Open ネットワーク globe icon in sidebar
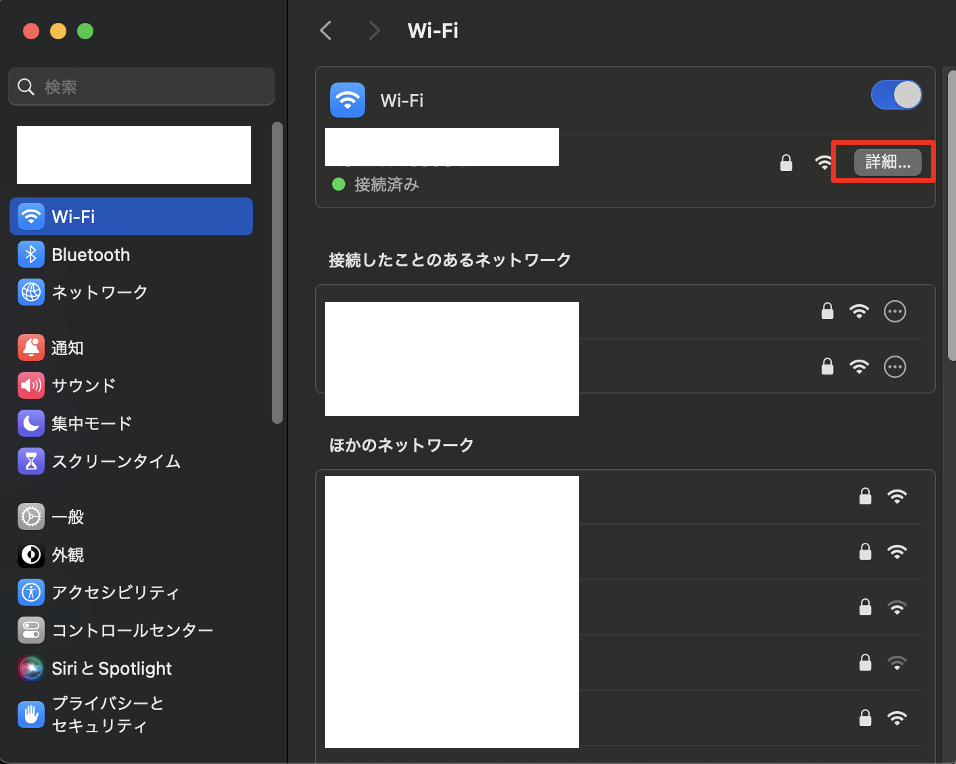Screen dimensions: 956x764 pos(31,292)
